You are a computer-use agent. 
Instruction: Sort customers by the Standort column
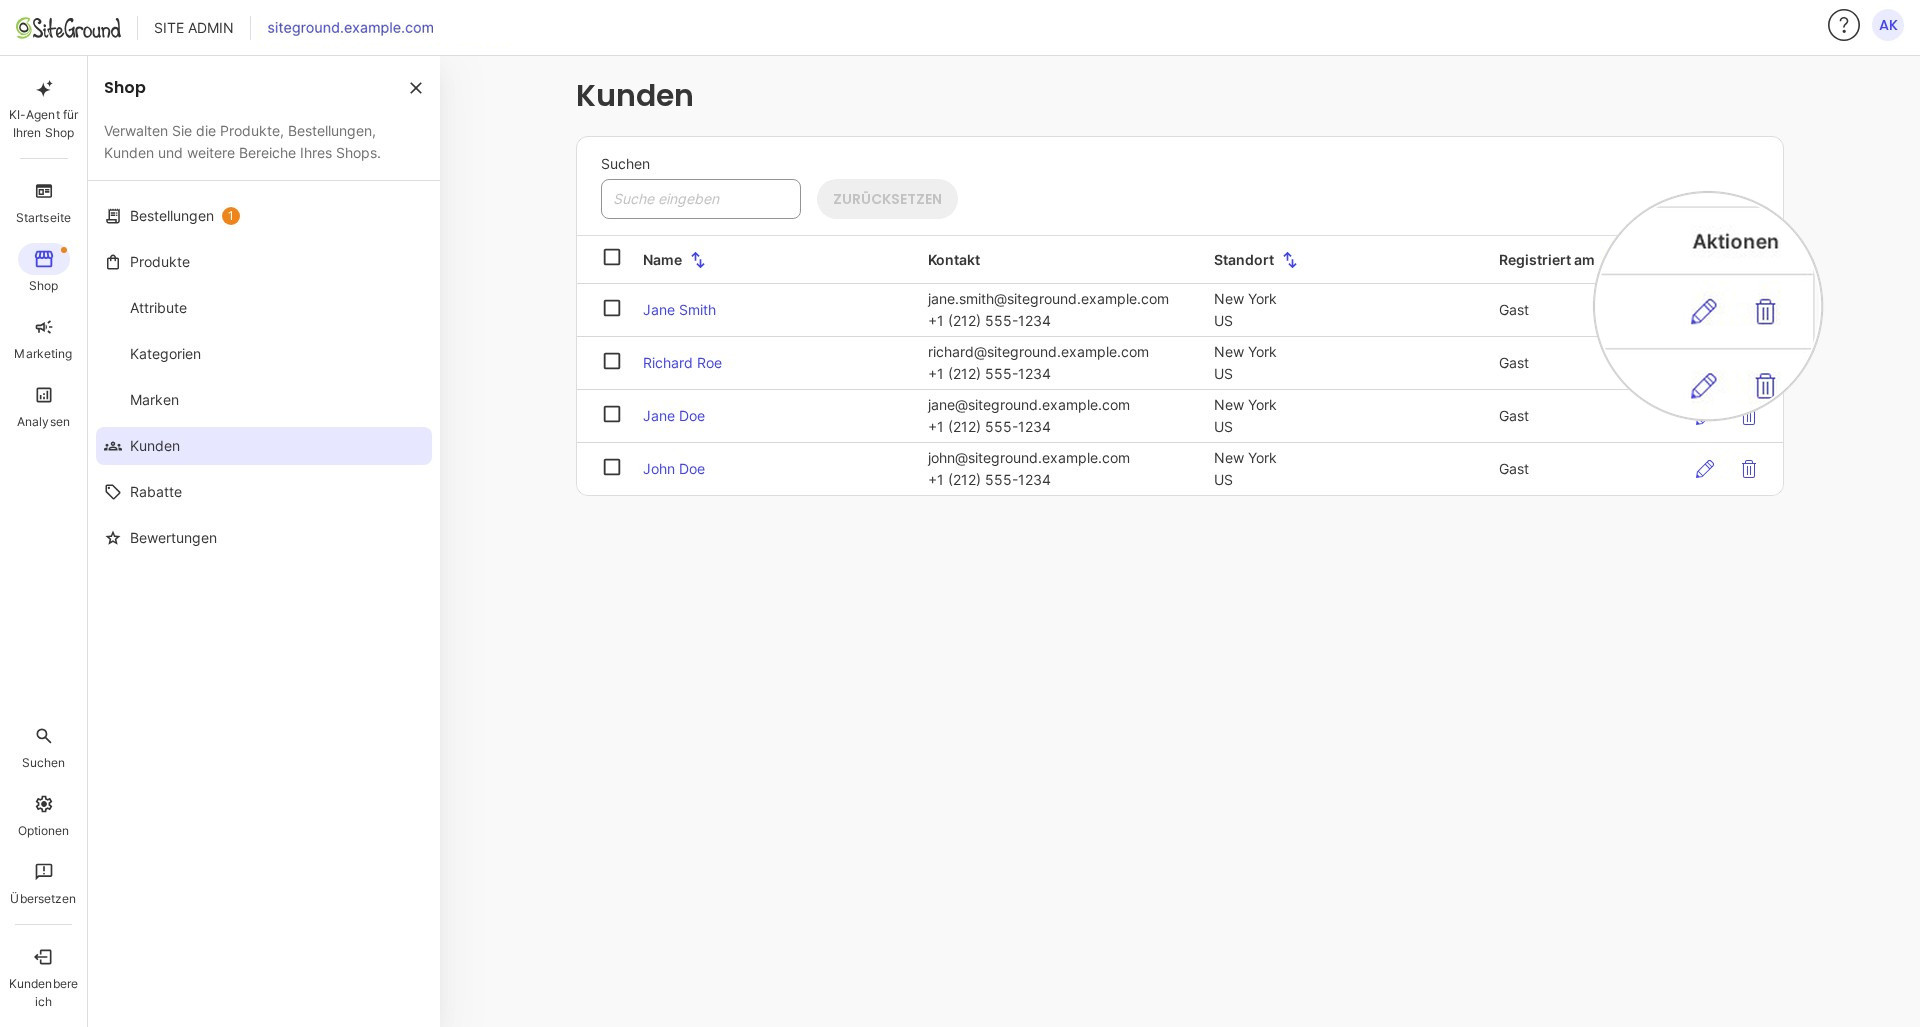(1290, 260)
